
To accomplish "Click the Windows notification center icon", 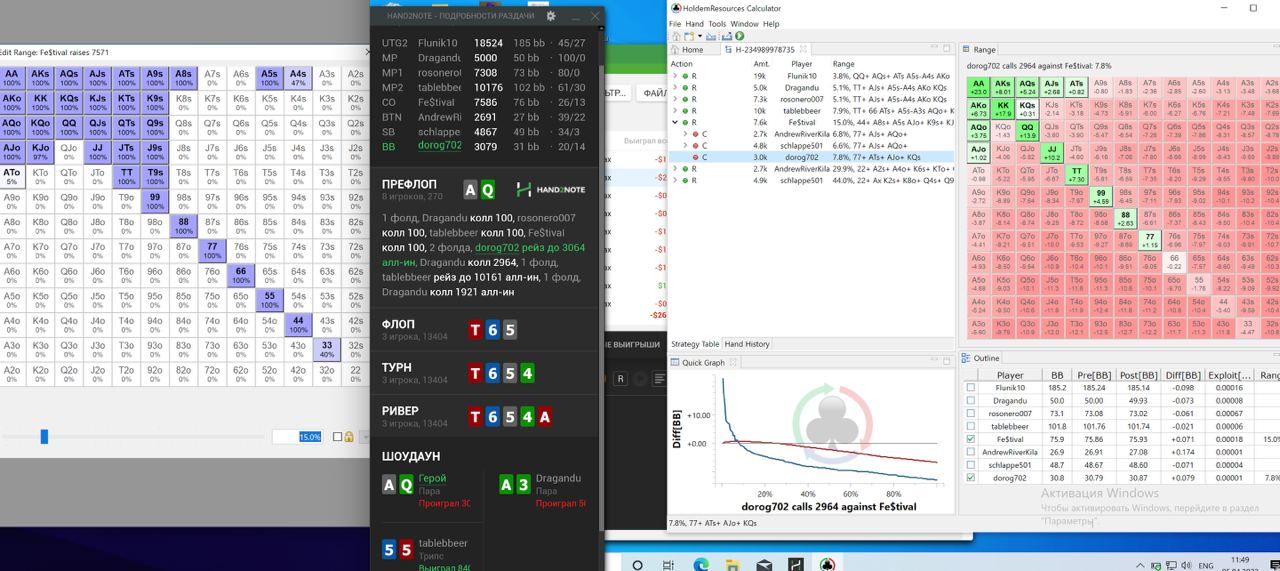I will 1274,565.
